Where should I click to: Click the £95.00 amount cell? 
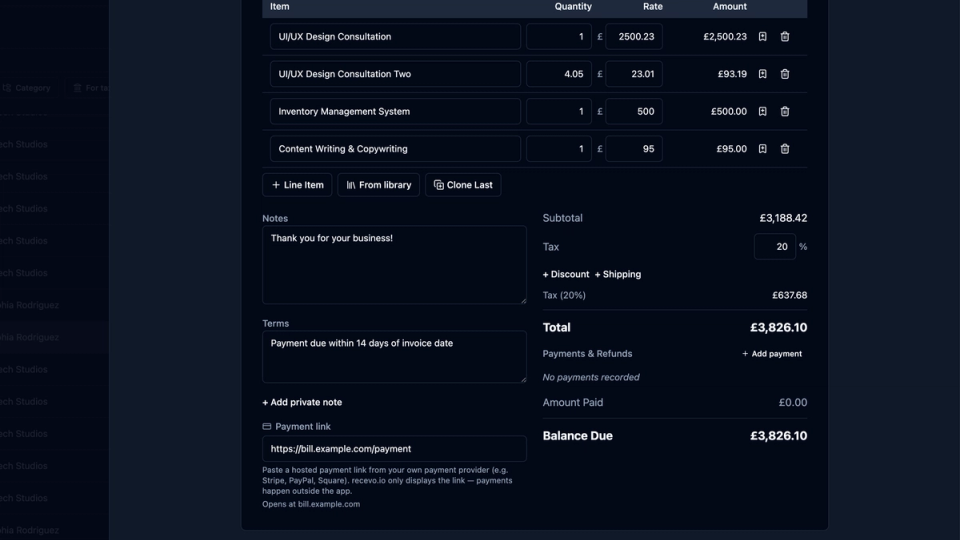732,149
